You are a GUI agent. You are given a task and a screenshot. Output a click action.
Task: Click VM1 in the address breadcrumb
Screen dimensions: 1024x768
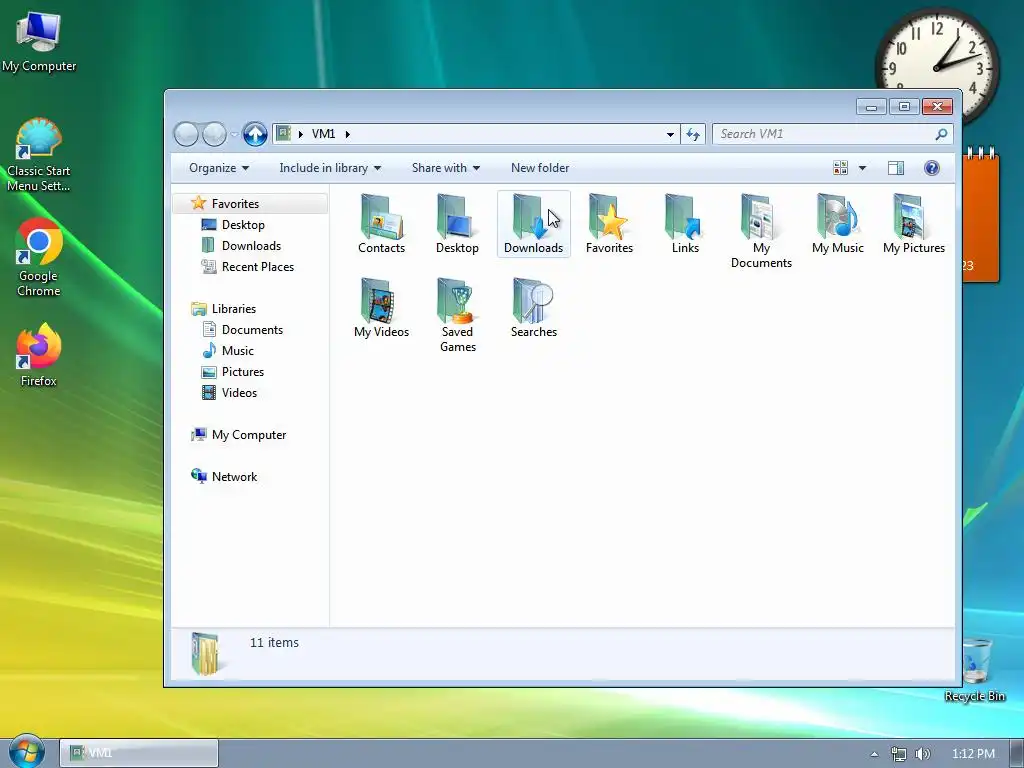click(323, 134)
